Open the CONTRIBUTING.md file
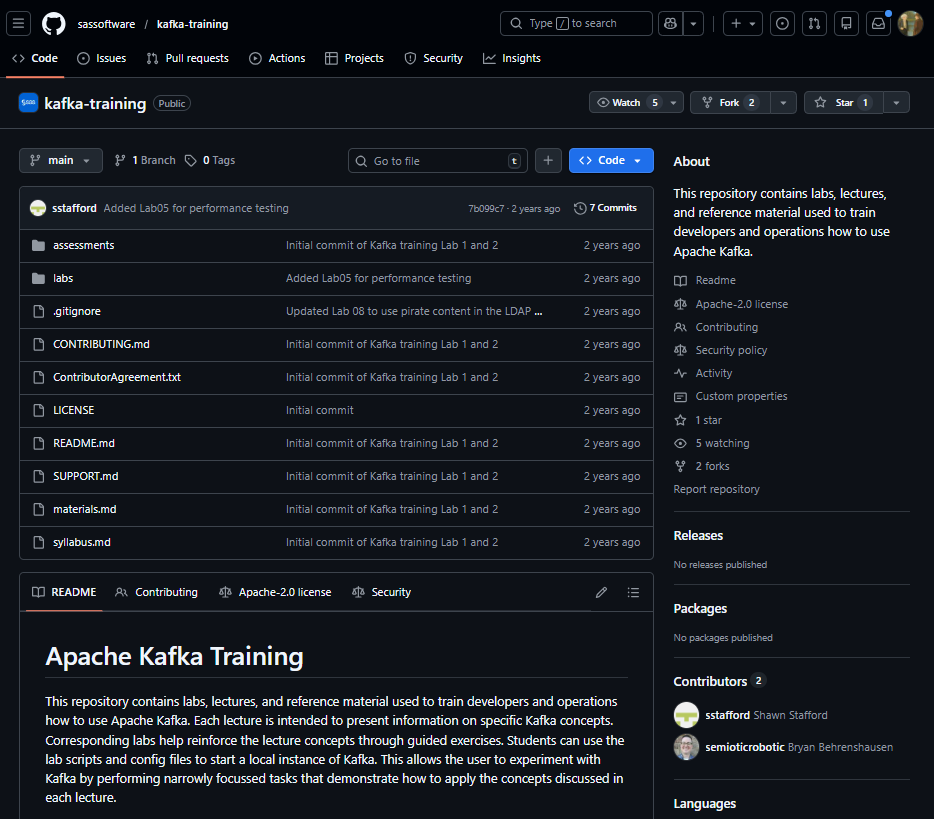This screenshot has width=934, height=819. [101, 344]
